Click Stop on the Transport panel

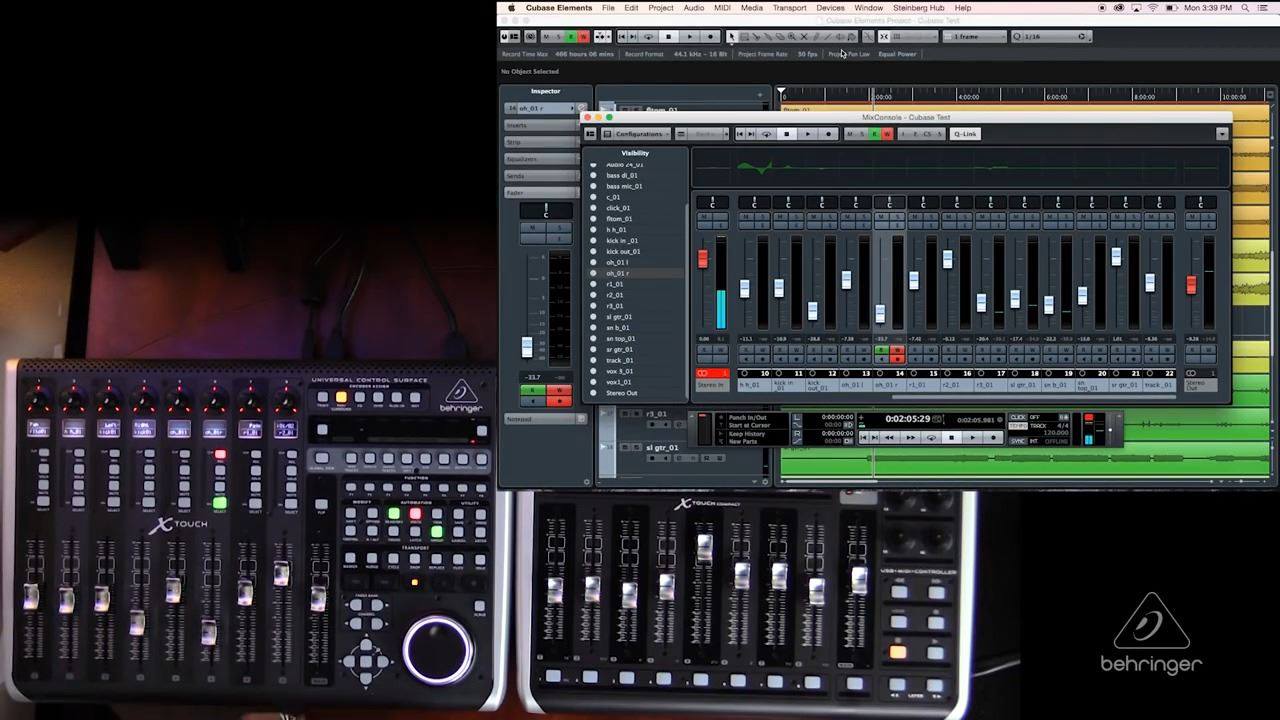(952, 437)
